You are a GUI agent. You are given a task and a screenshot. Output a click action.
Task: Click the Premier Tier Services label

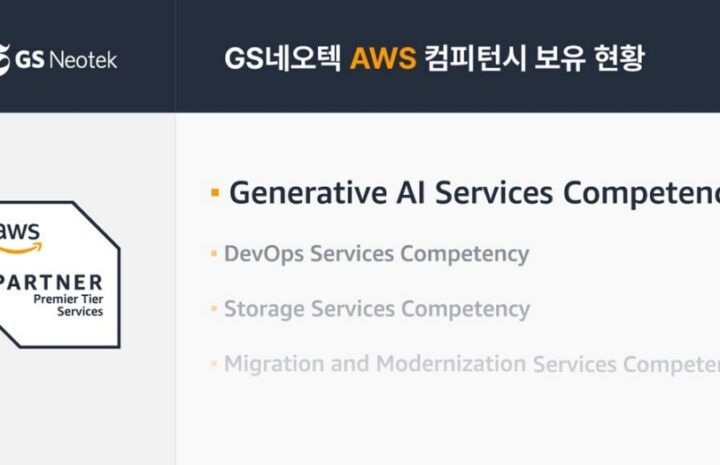68,305
